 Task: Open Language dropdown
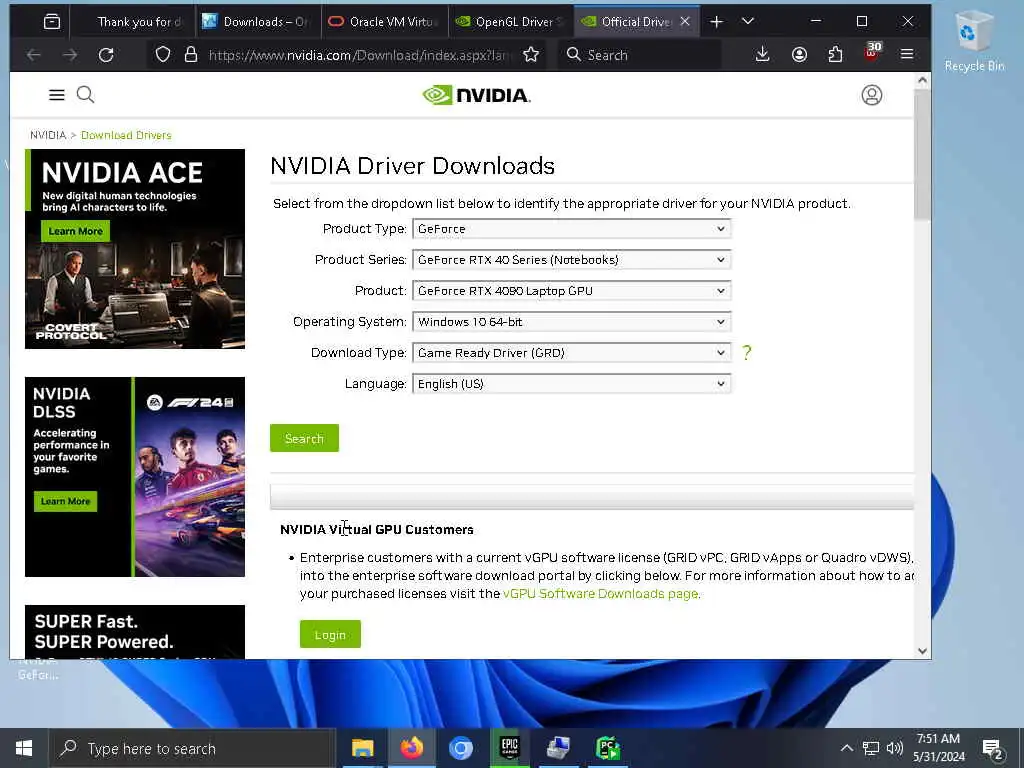[571, 384]
